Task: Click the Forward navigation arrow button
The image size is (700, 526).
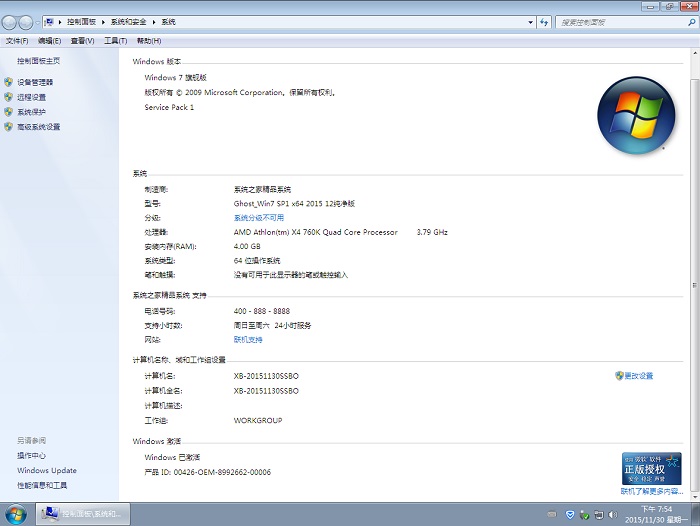Action: 26,22
